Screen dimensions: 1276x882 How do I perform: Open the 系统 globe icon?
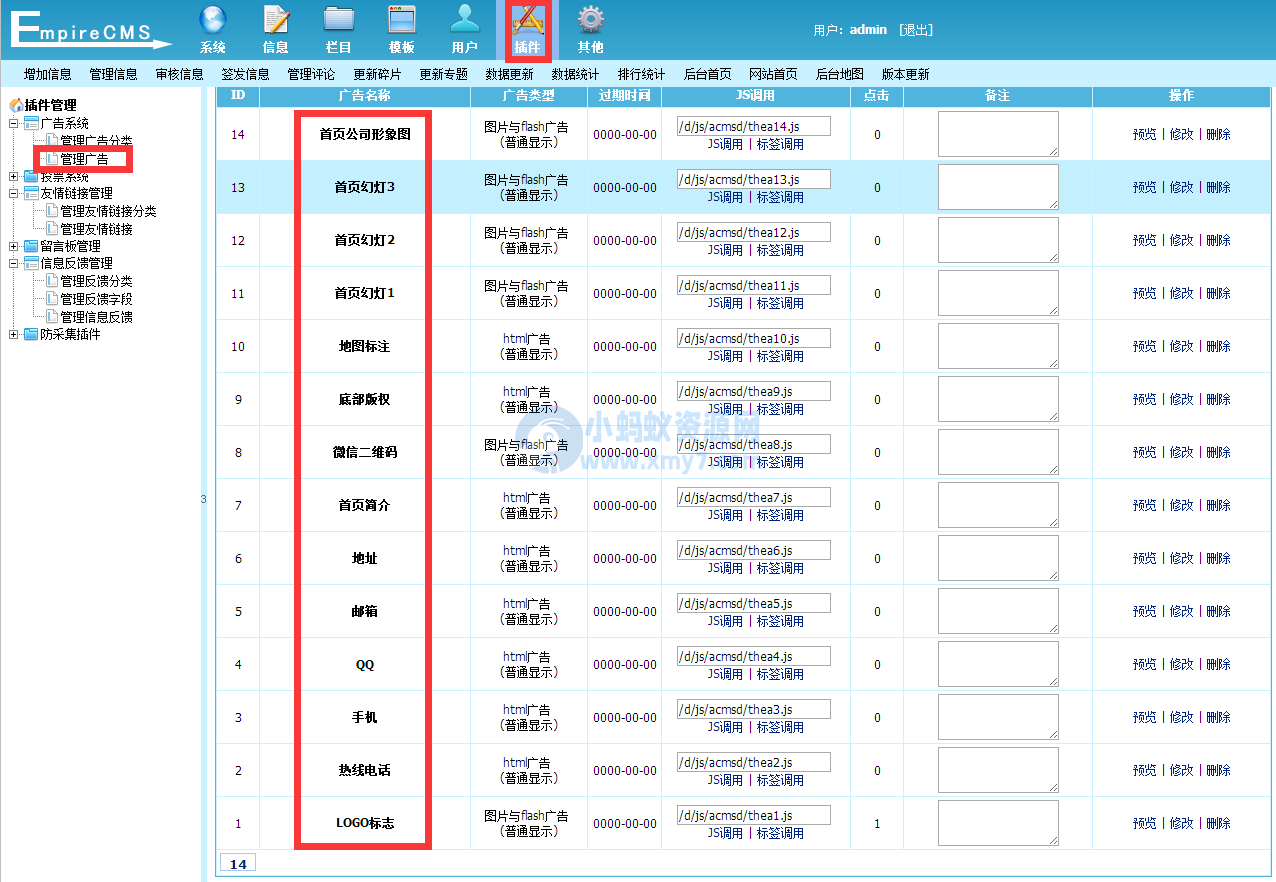[x=212, y=20]
